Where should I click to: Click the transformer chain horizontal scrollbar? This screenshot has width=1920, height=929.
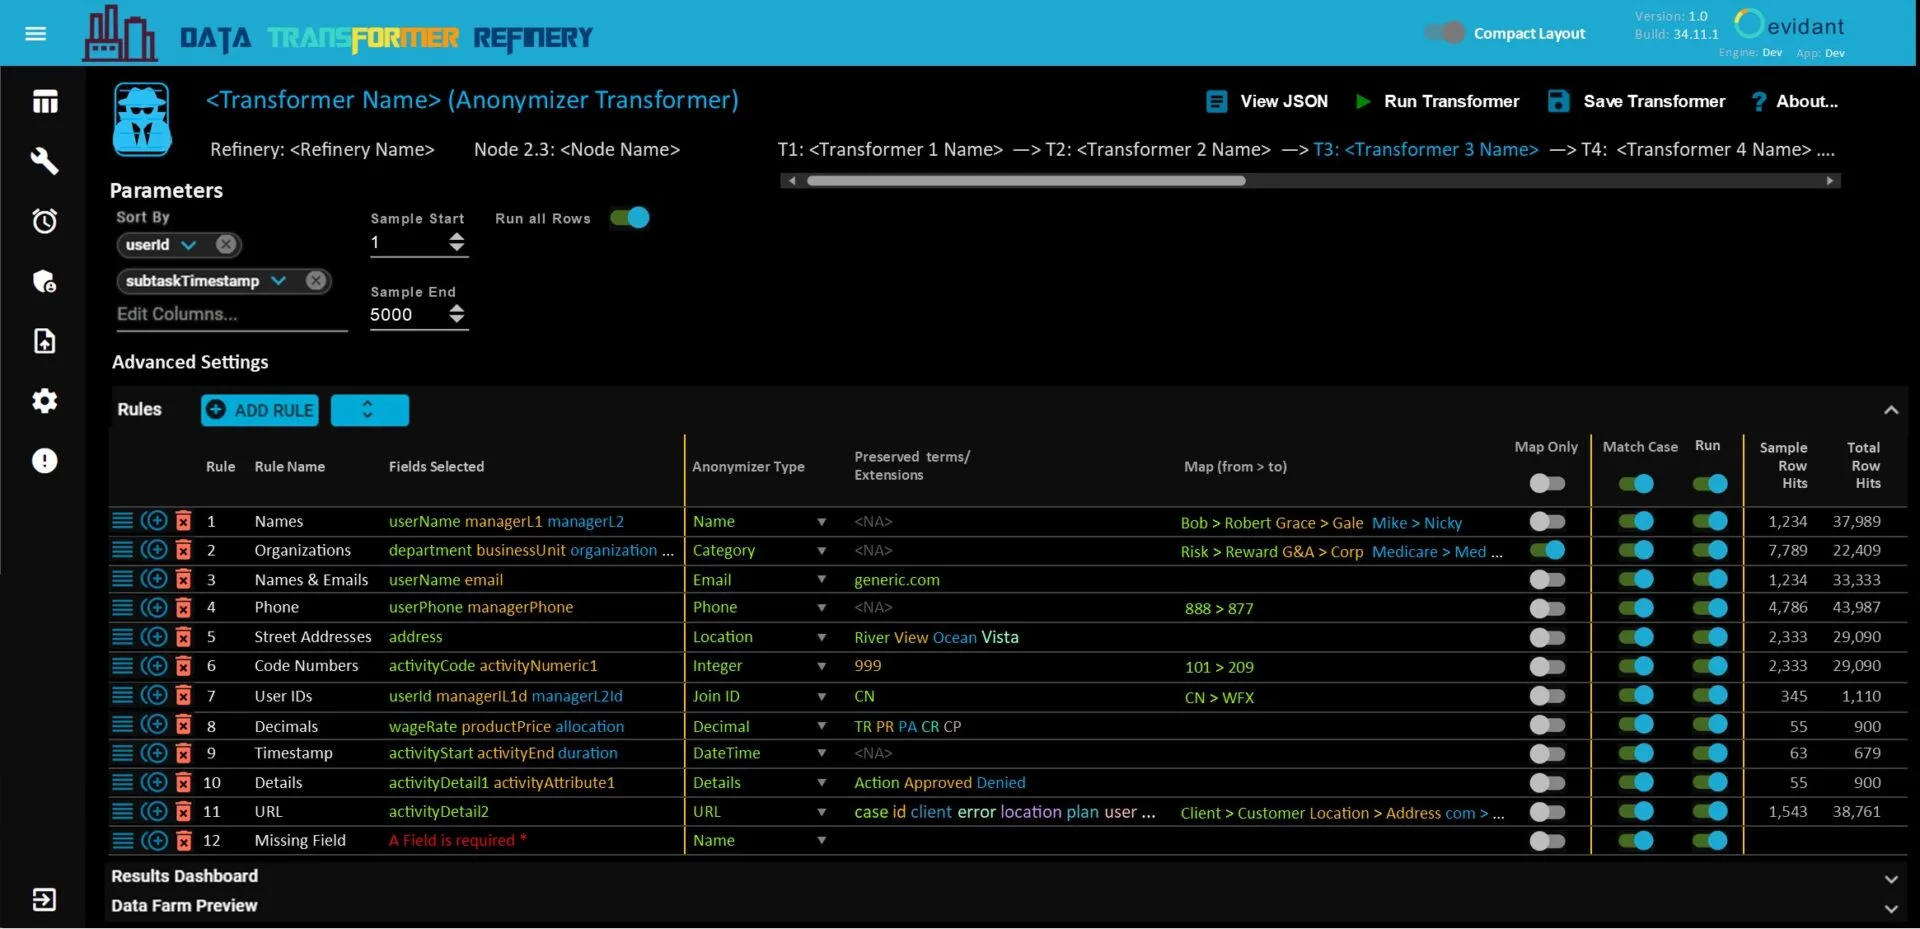pyautogui.click(x=1026, y=181)
